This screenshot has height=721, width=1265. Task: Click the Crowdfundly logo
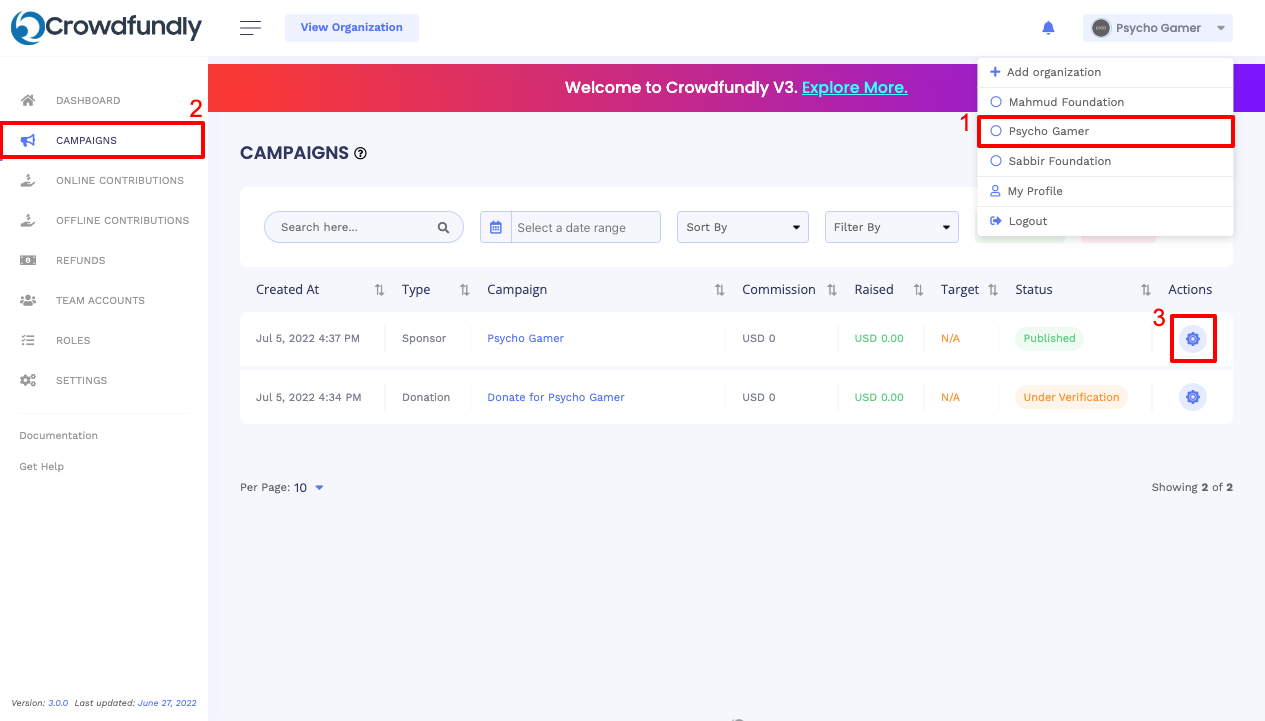[106, 27]
